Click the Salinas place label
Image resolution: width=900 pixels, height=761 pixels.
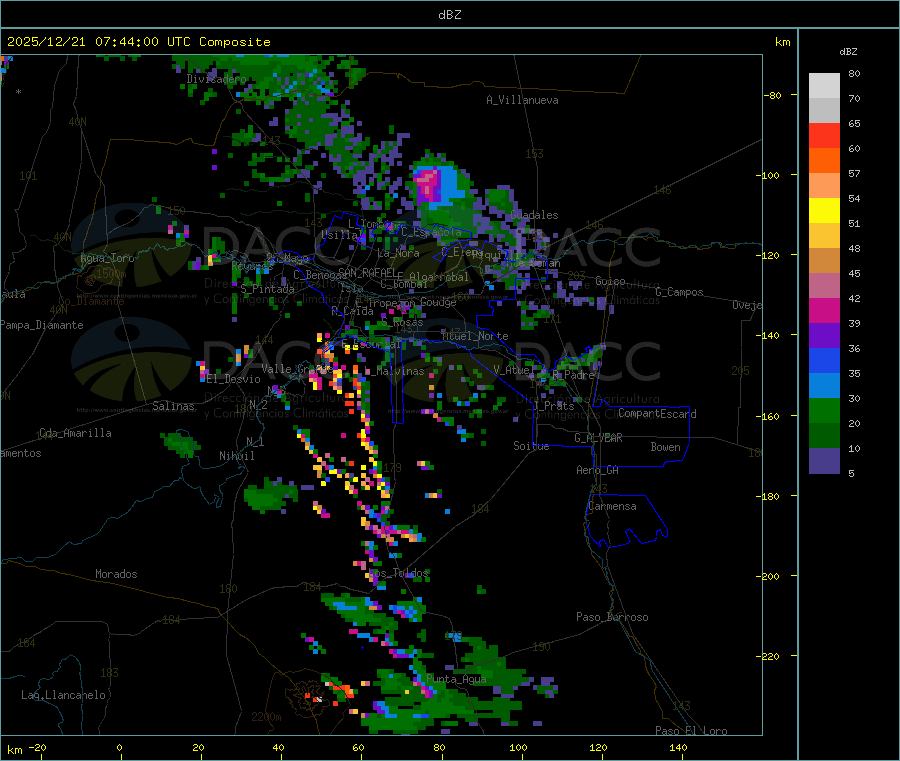tap(173, 406)
